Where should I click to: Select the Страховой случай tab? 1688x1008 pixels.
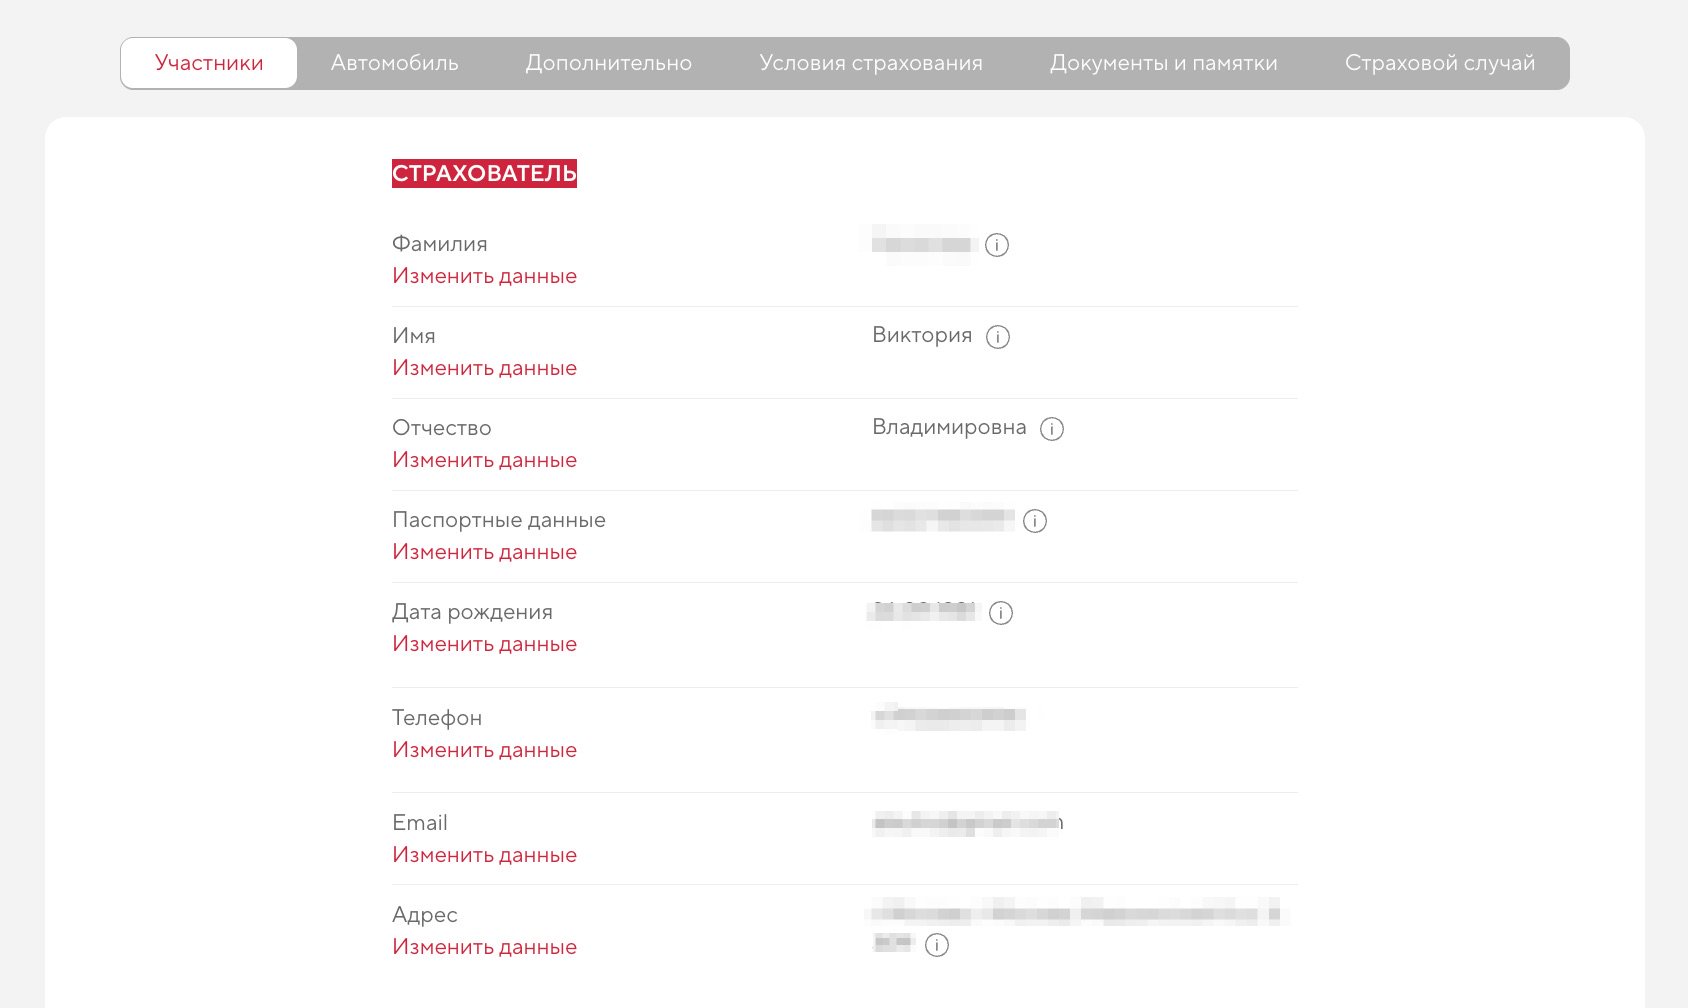tap(1440, 63)
